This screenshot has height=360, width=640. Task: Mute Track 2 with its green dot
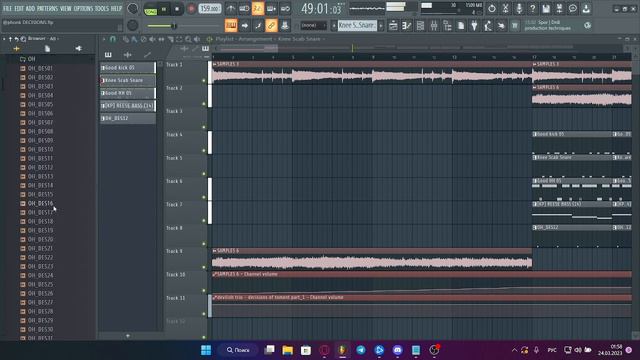[204, 104]
